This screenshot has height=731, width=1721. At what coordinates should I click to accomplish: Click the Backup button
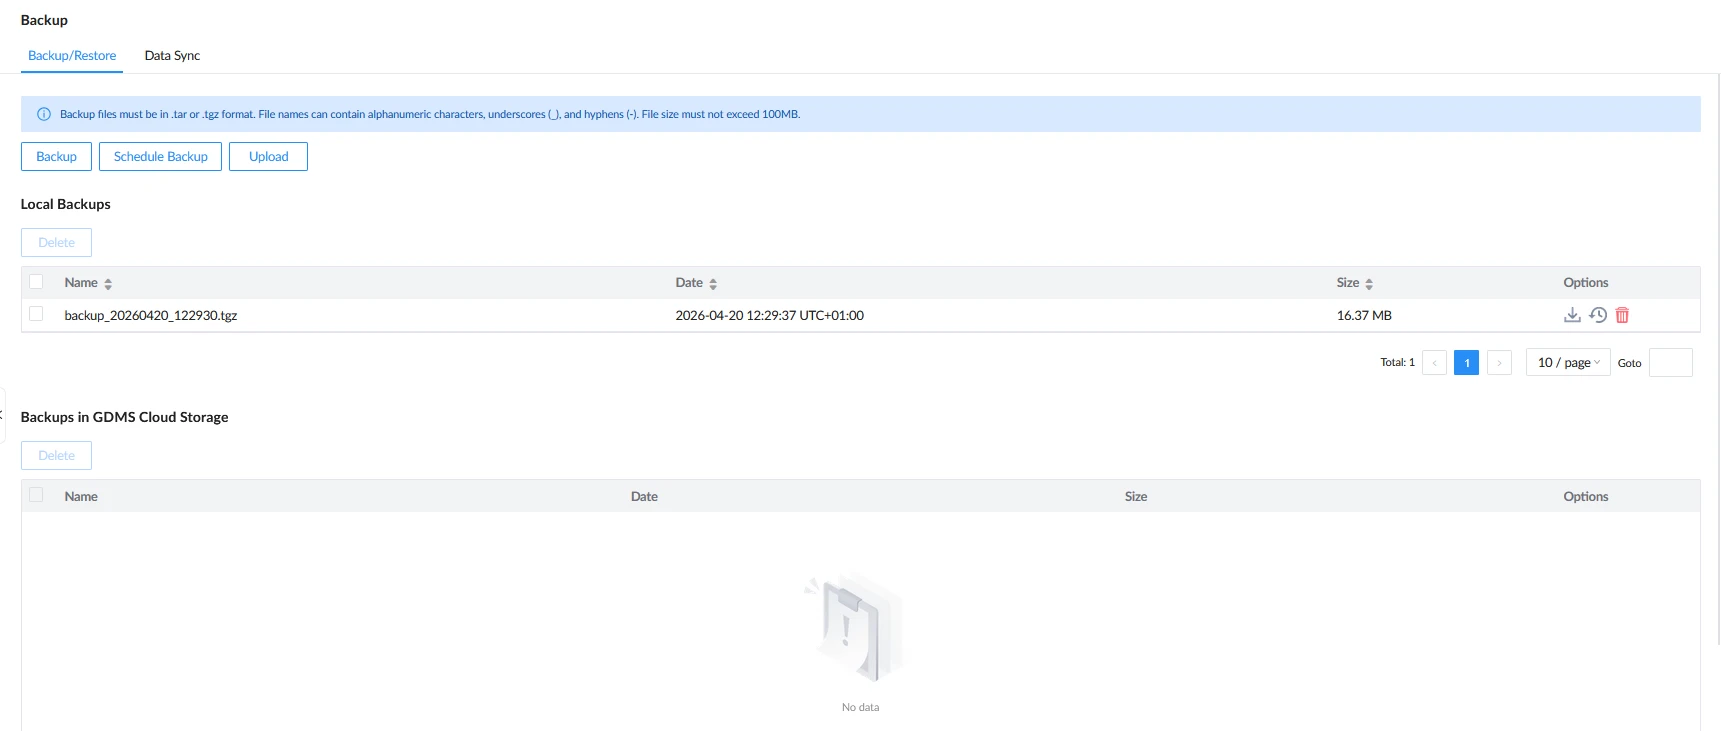56,157
